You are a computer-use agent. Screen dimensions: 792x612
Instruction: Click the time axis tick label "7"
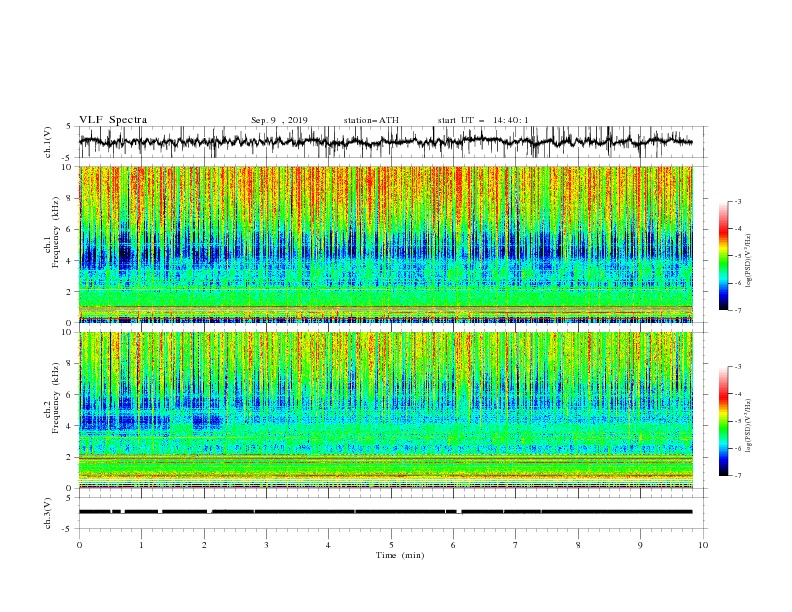coord(516,545)
